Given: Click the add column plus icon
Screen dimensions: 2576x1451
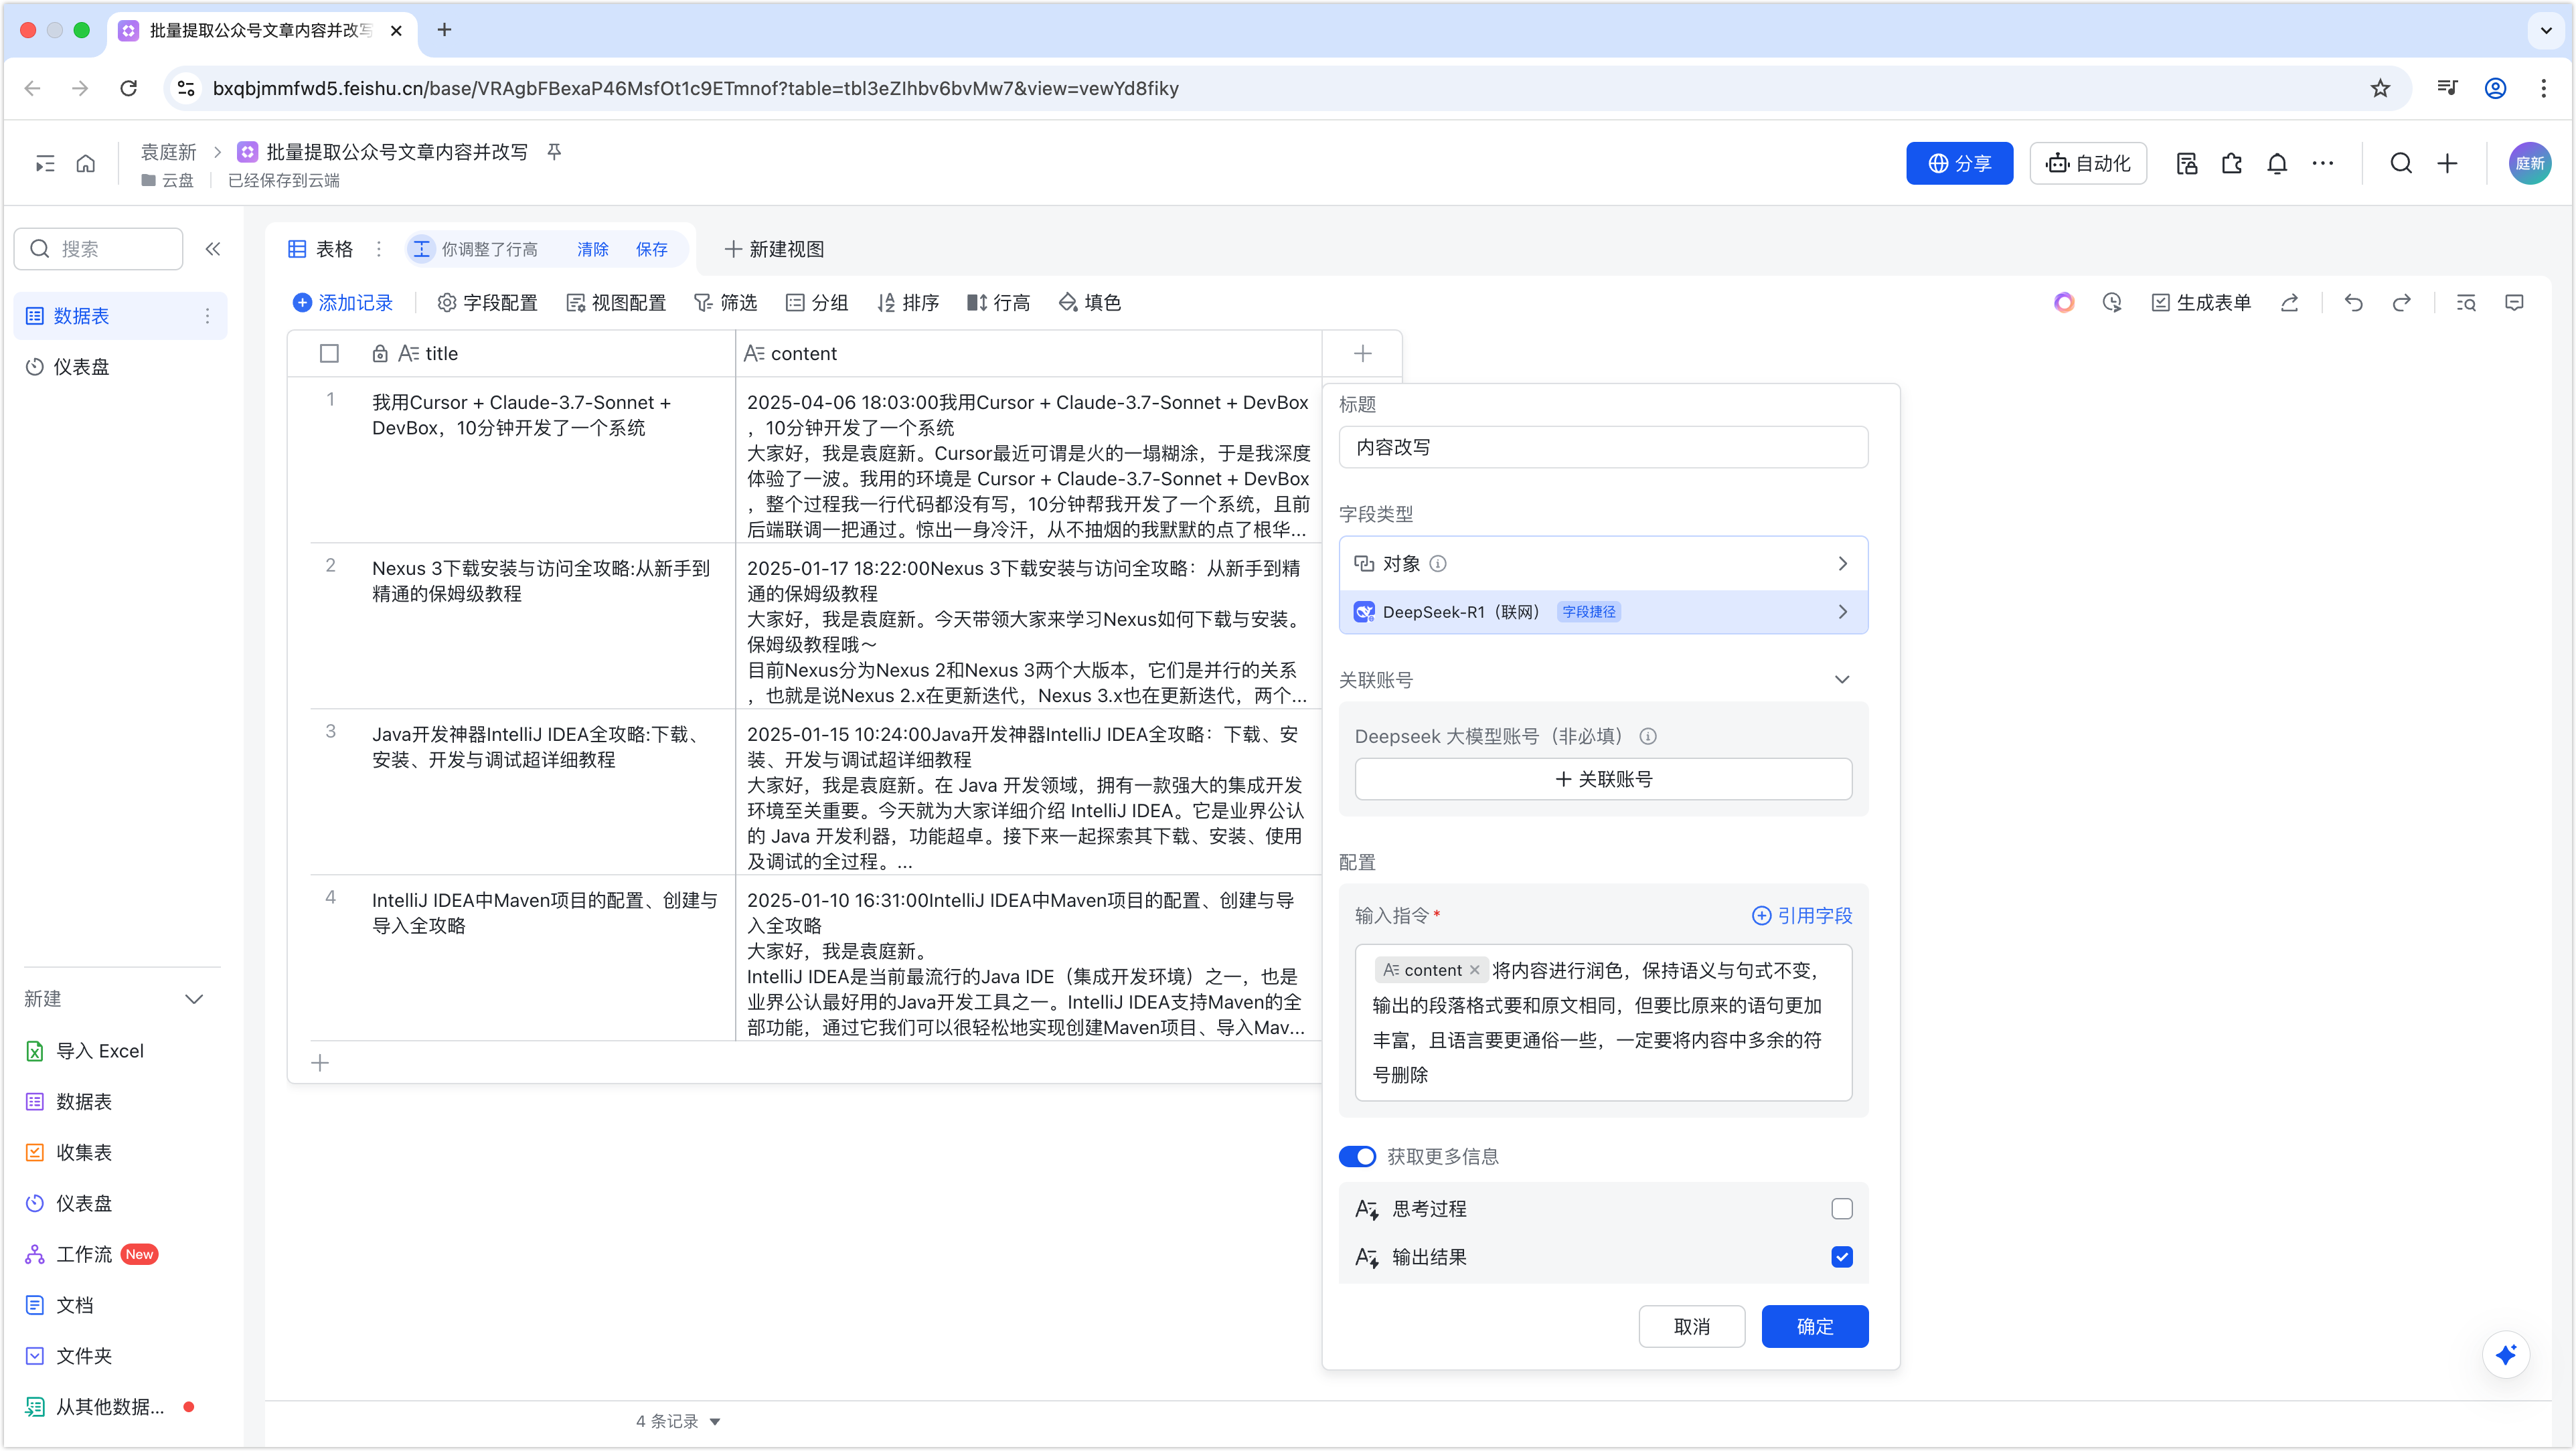Looking at the screenshot, I should pyautogui.click(x=1362, y=354).
